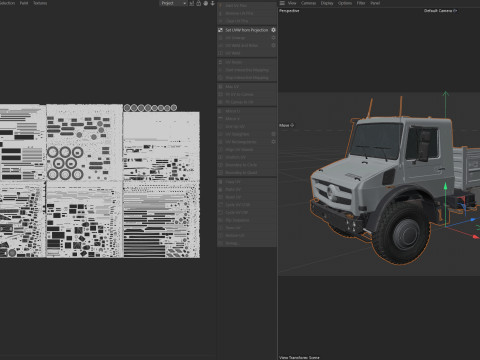This screenshot has height=360, width=480.
Task: Click the Move tool label in viewport
Action: pyautogui.click(x=286, y=125)
